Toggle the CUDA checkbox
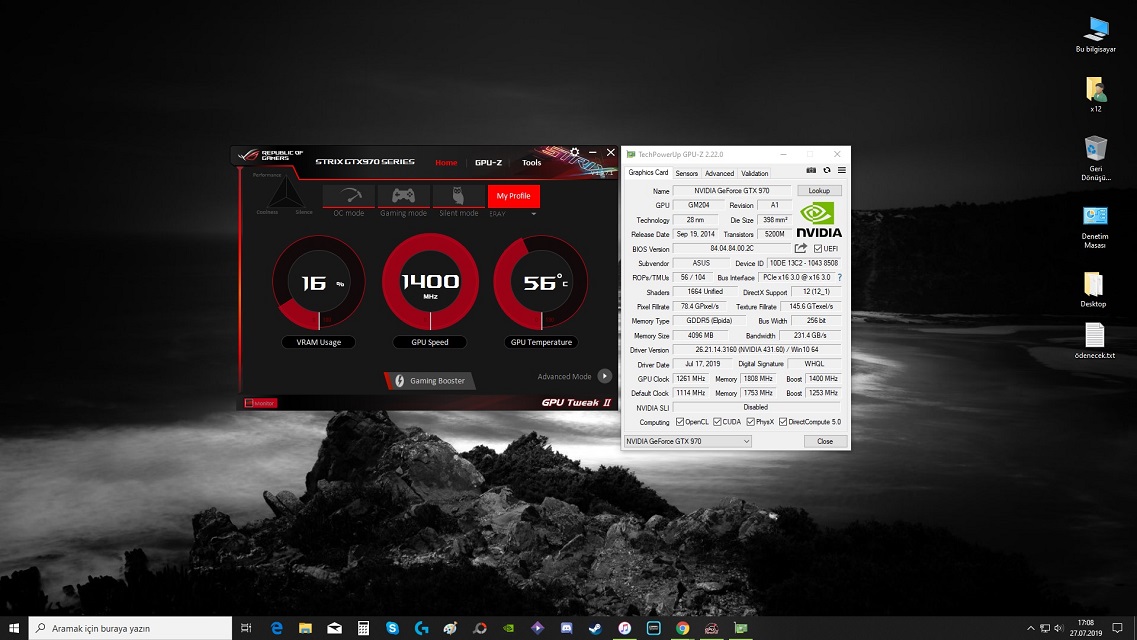Viewport: 1137px width, 640px height. click(717, 422)
